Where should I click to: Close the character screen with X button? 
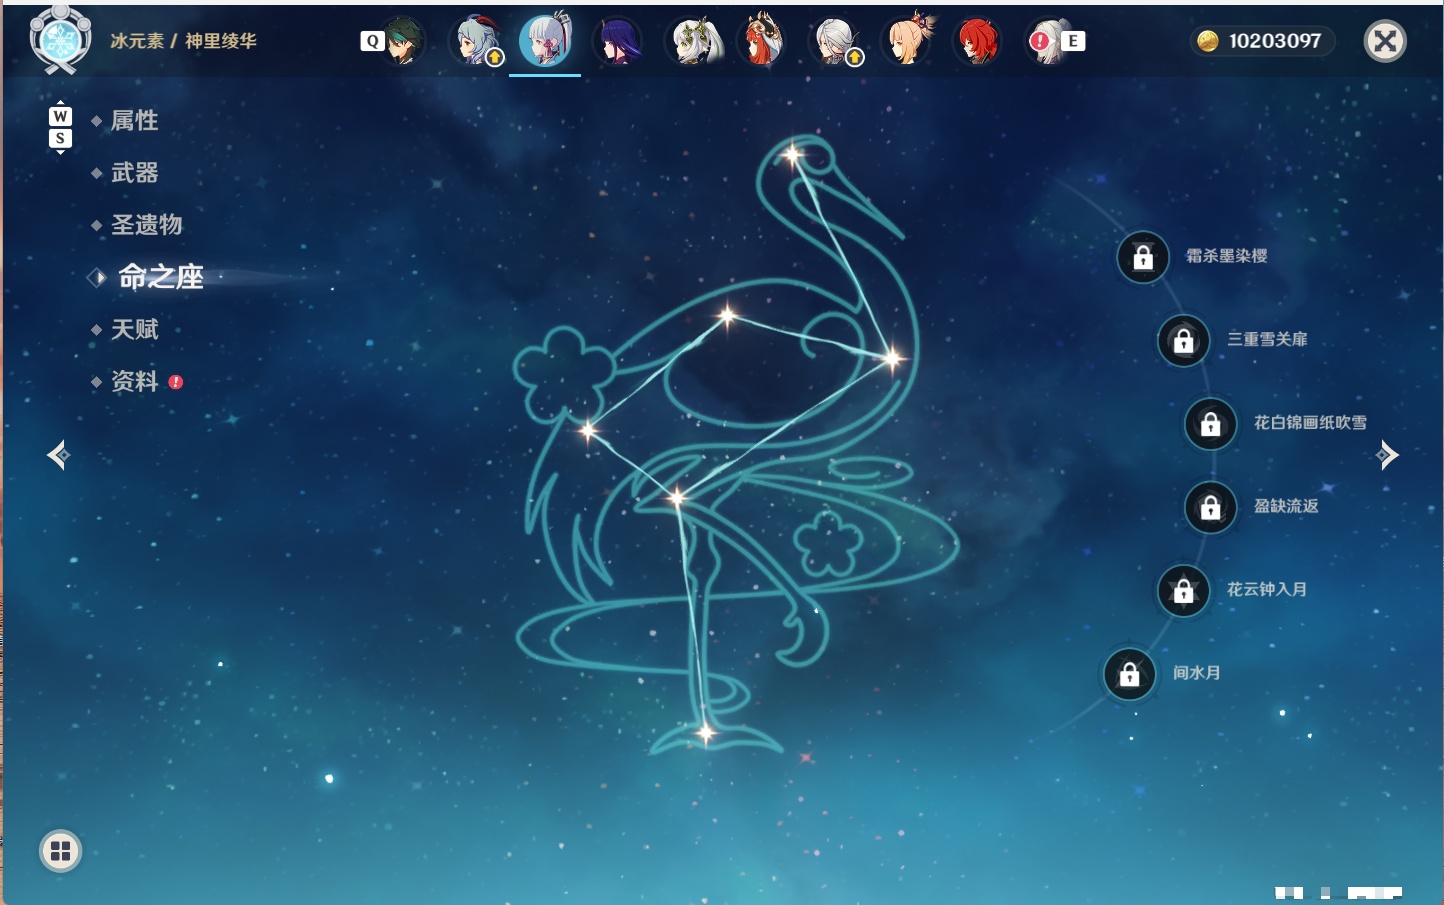[1385, 41]
